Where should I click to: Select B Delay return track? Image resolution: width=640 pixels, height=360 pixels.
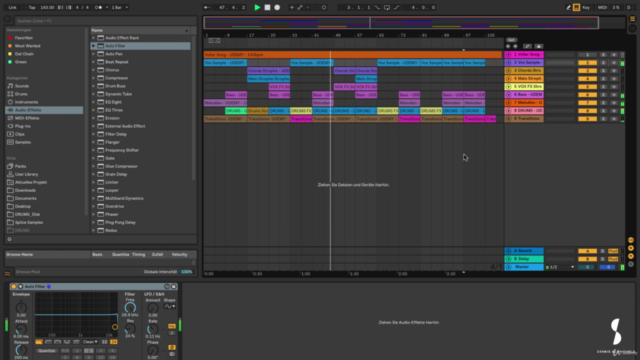(x=524, y=259)
